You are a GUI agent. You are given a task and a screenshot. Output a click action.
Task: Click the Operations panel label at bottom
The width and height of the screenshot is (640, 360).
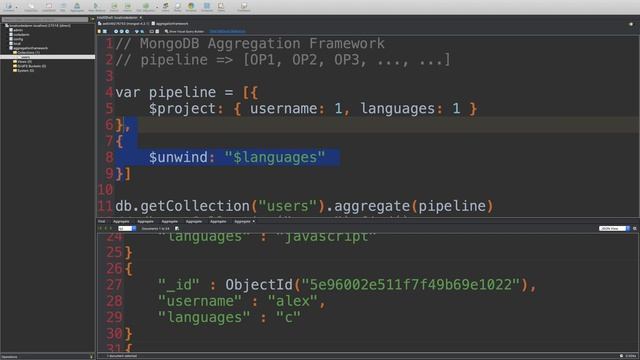[10, 357]
